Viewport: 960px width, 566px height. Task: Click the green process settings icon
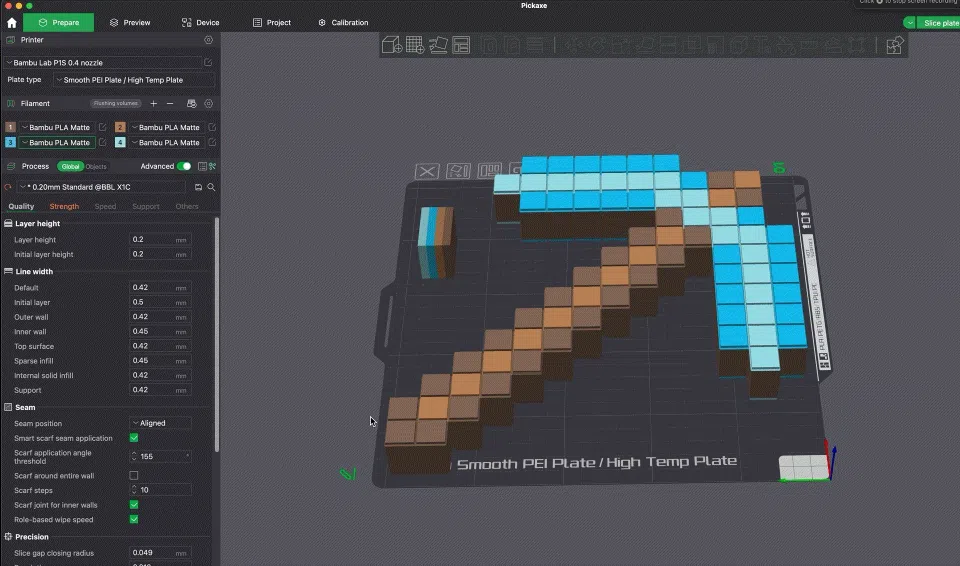pos(212,166)
